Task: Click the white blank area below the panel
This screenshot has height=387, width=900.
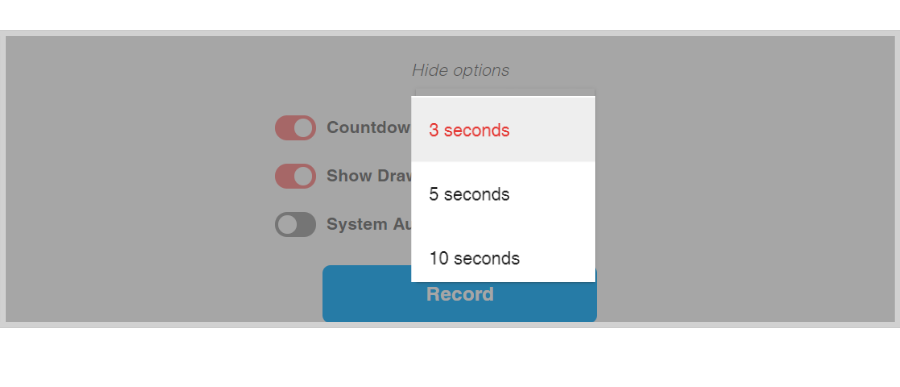Action: coord(450,358)
